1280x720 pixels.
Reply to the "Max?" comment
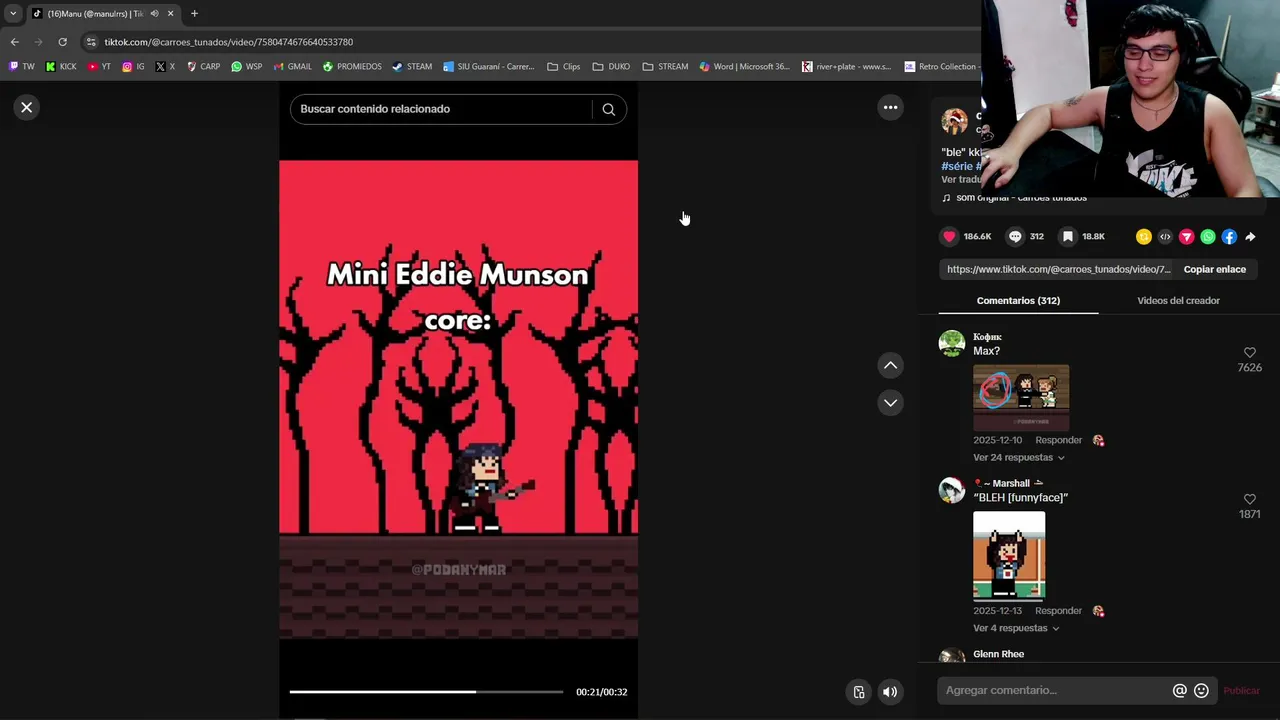point(1058,440)
